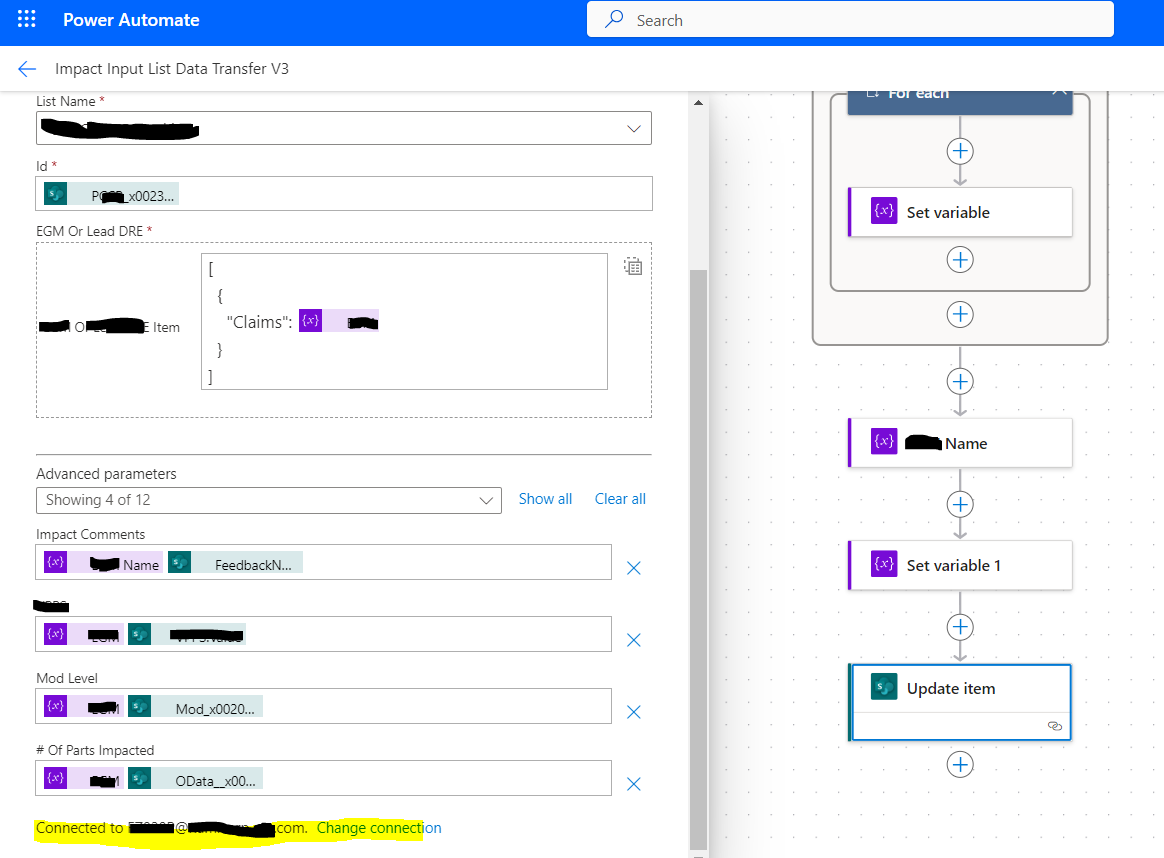This screenshot has height=858, width=1164.
Task: Click the FeedbackN... token in Impact Comments
Action: 235,563
